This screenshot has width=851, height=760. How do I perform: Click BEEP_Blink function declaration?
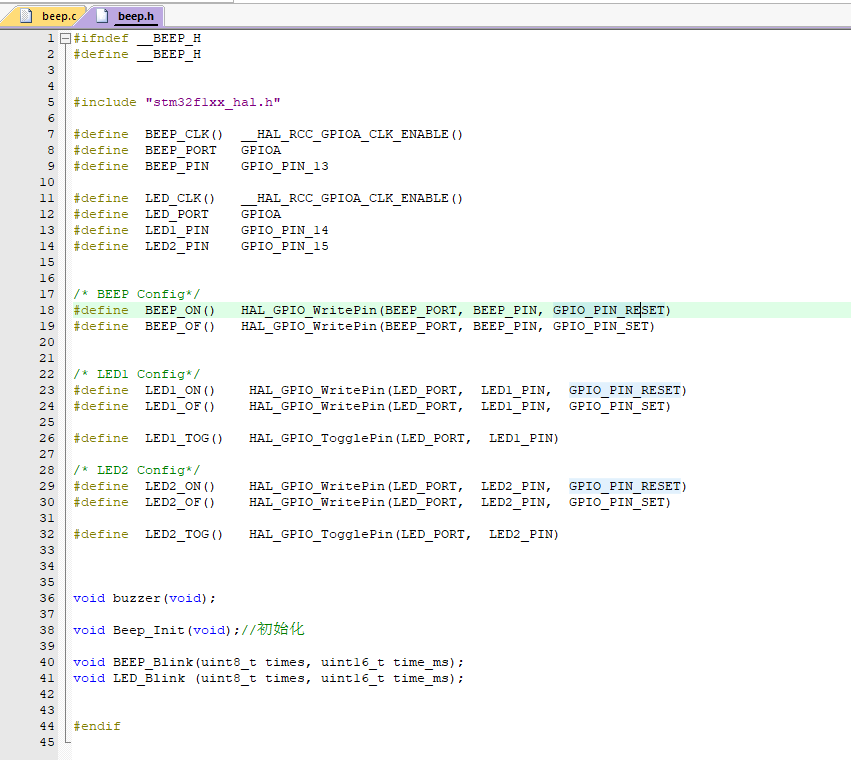(152, 662)
